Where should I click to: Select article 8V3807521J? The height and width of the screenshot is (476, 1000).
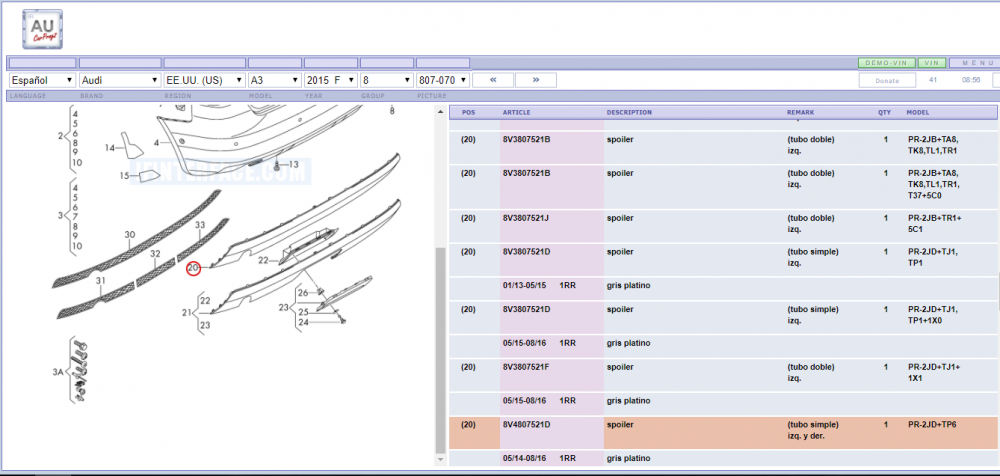526,218
